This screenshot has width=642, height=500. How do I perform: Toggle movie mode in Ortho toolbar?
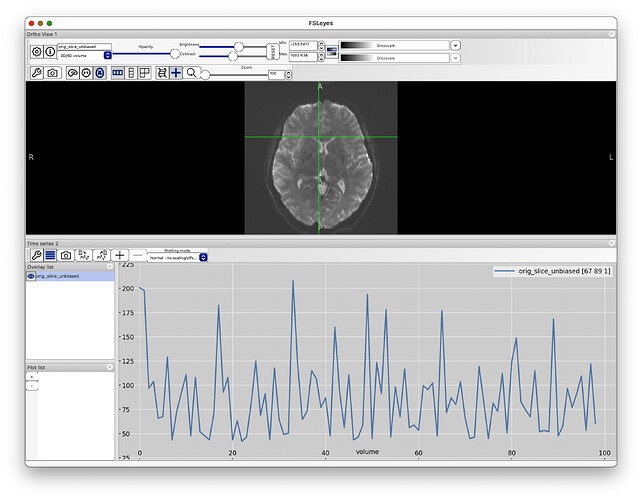point(162,73)
